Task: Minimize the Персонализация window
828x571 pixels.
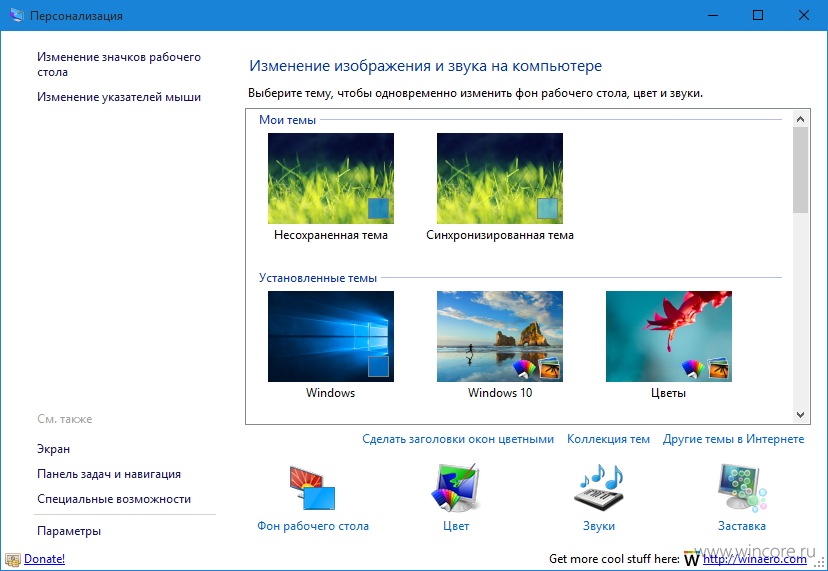Action: tap(713, 15)
